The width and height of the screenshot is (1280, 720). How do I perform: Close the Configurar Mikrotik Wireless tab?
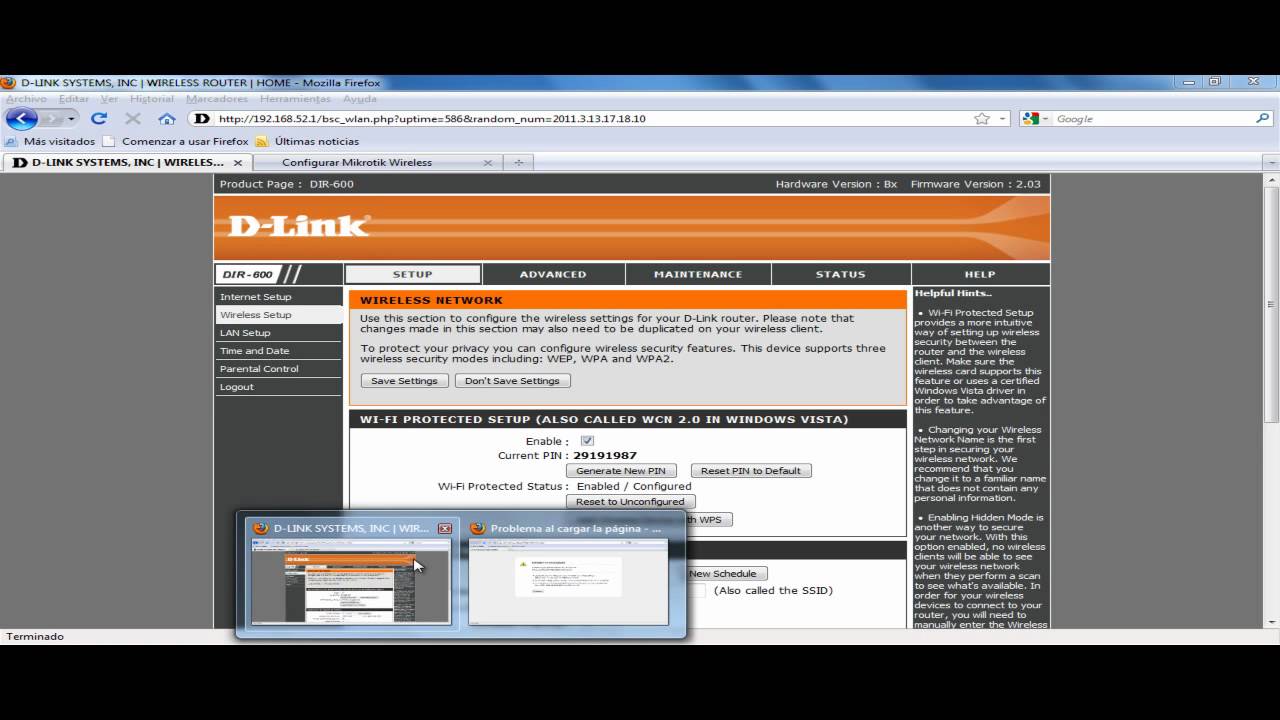[x=488, y=162]
